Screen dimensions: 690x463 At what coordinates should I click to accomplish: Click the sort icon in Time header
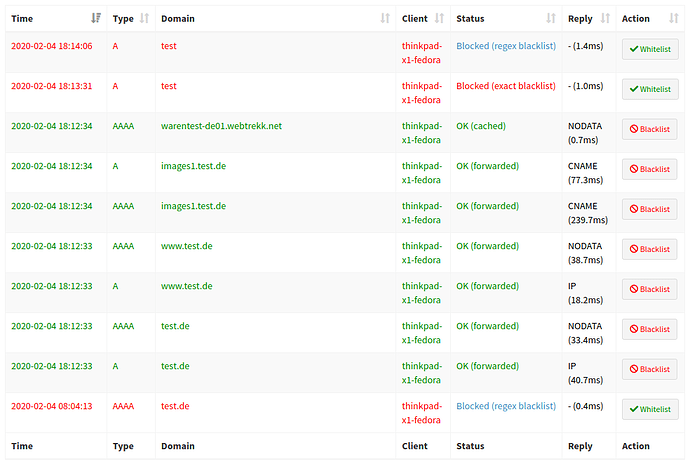pos(95,18)
